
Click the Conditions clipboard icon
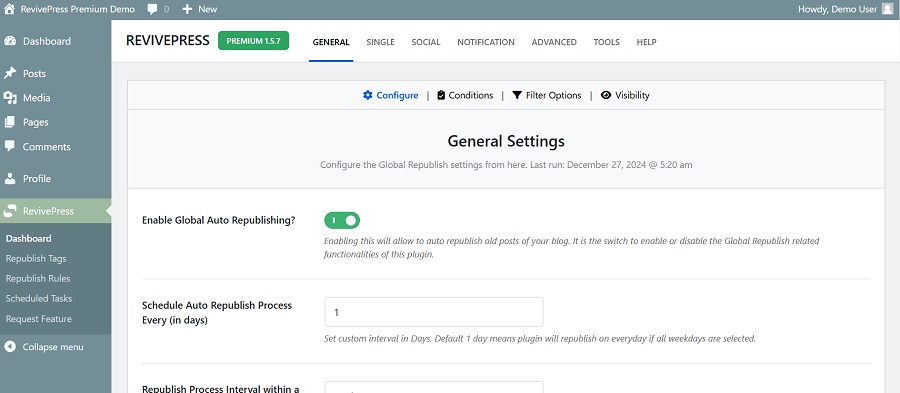point(441,95)
